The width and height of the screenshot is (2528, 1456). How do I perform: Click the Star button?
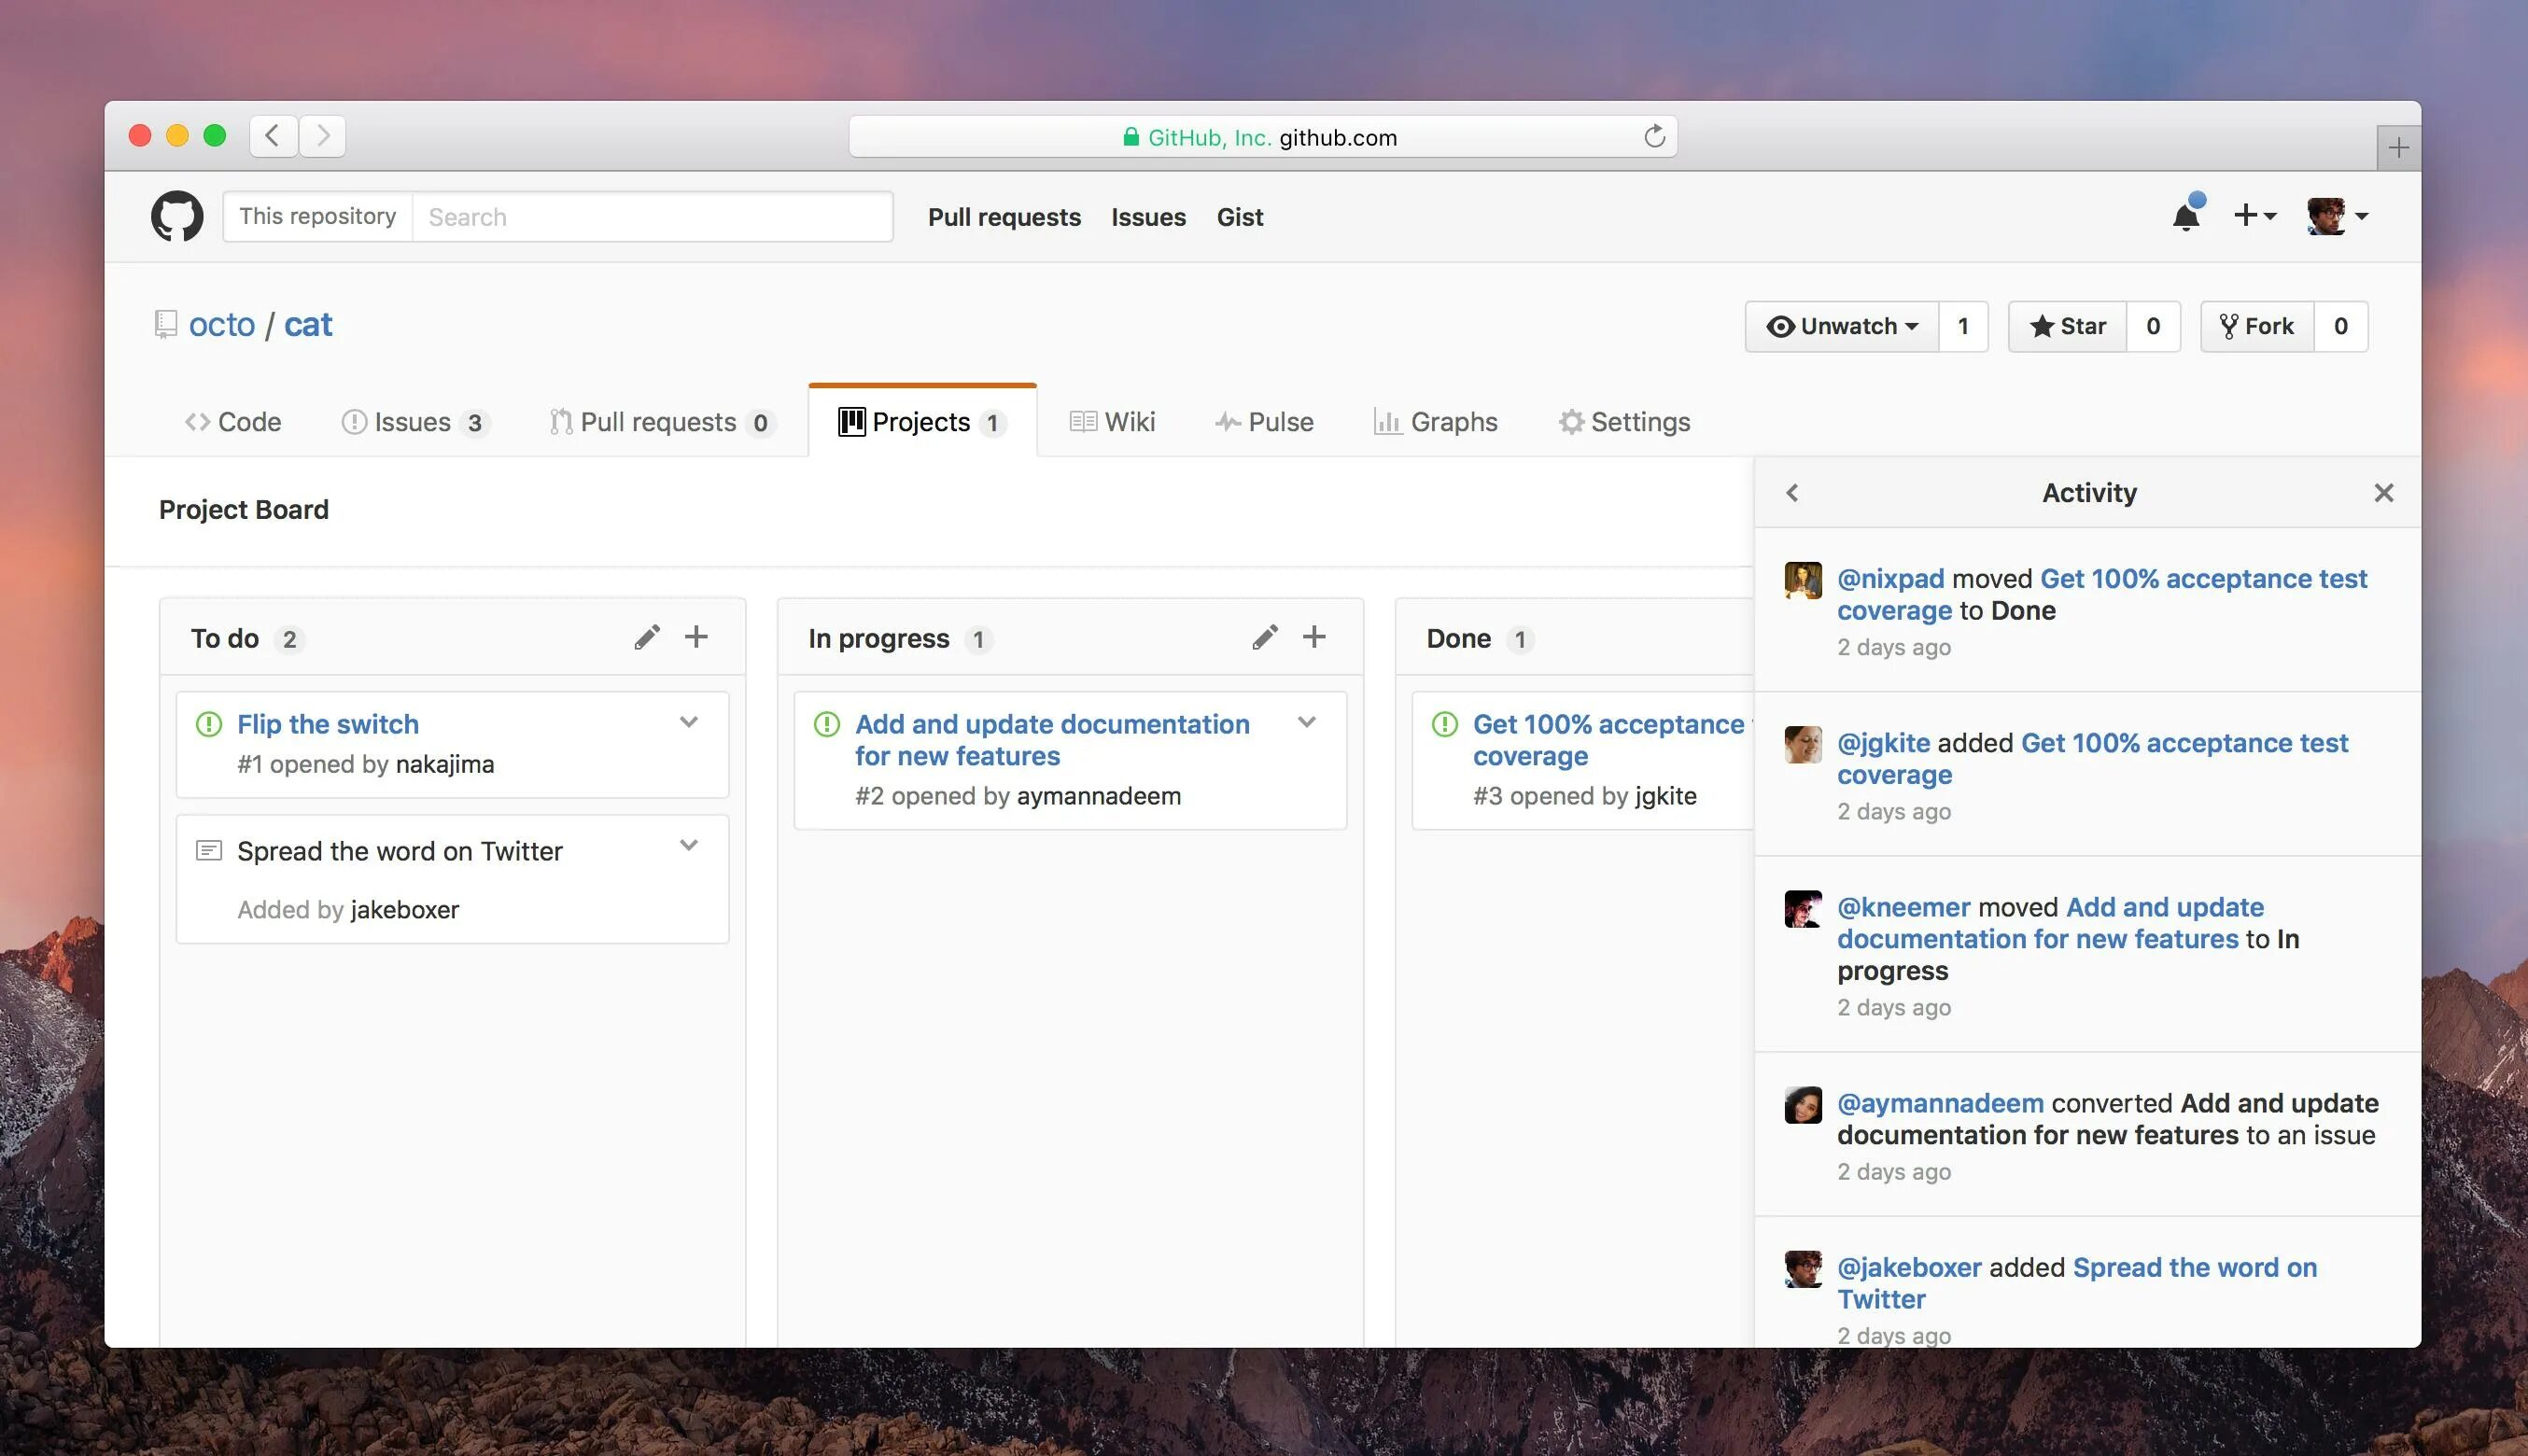(x=2067, y=326)
